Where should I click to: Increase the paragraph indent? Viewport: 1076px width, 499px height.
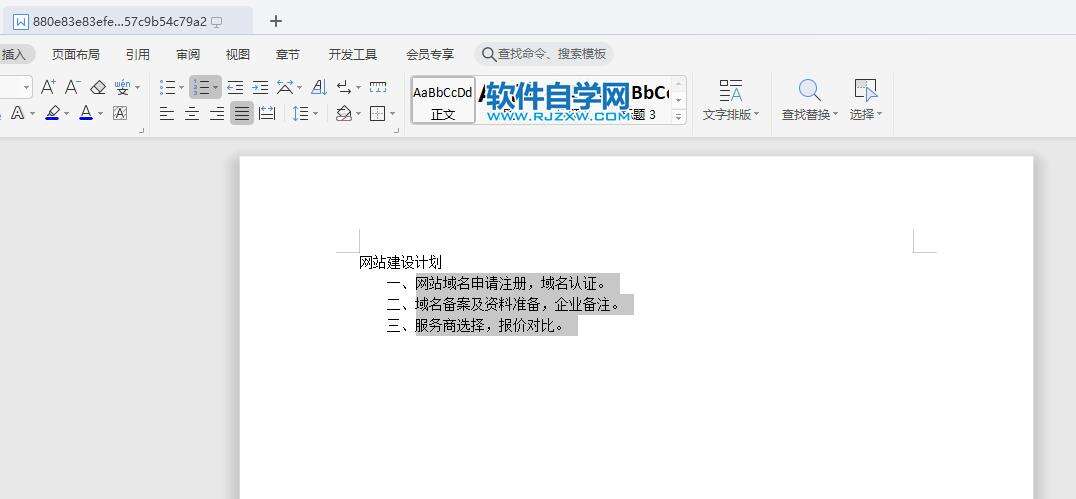tap(260, 87)
